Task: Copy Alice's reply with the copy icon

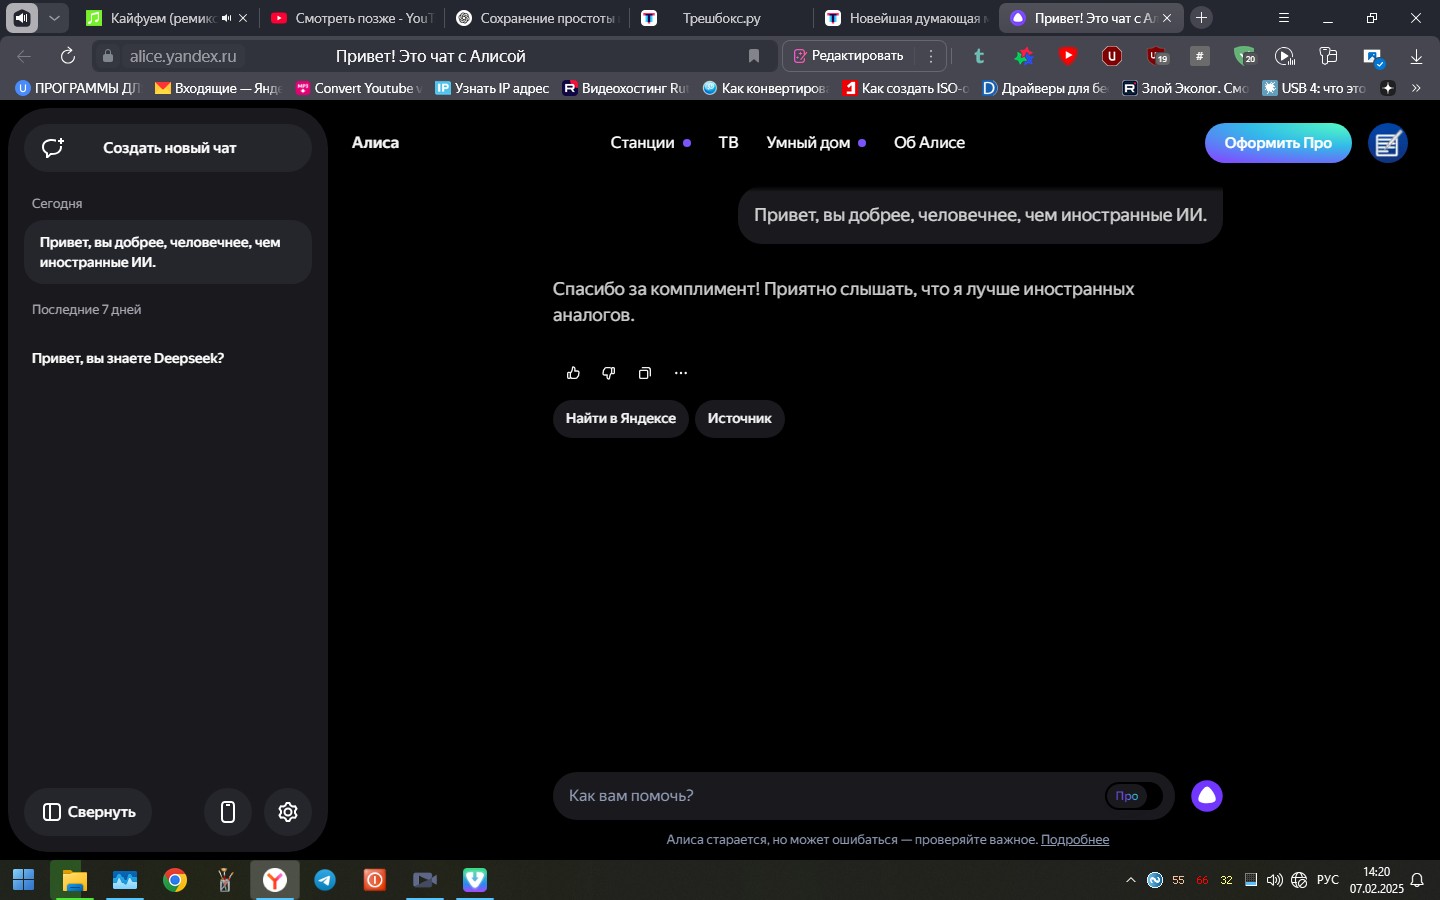Action: point(645,373)
